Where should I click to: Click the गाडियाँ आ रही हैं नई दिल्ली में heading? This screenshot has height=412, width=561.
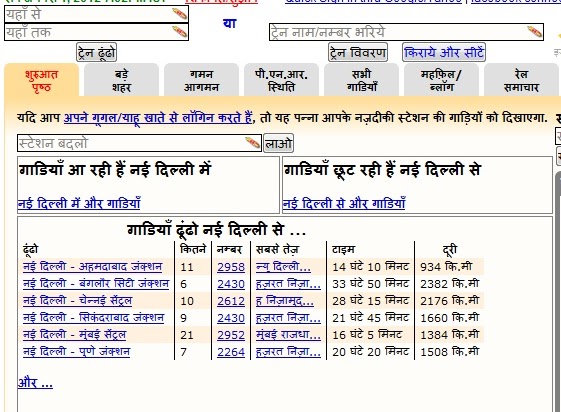click(115, 169)
